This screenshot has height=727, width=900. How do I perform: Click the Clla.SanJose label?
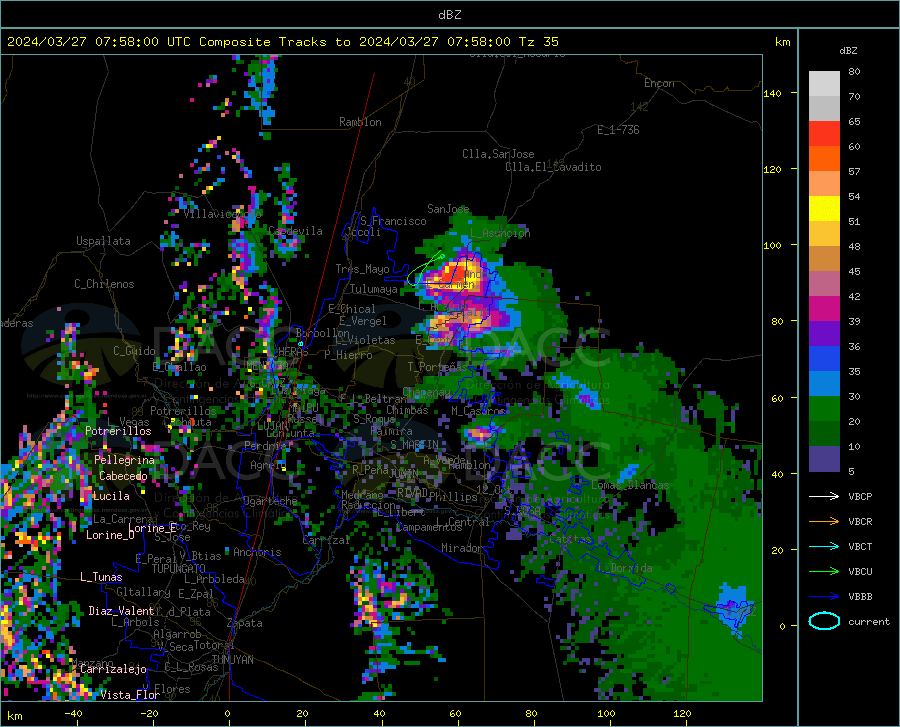[x=498, y=154]
